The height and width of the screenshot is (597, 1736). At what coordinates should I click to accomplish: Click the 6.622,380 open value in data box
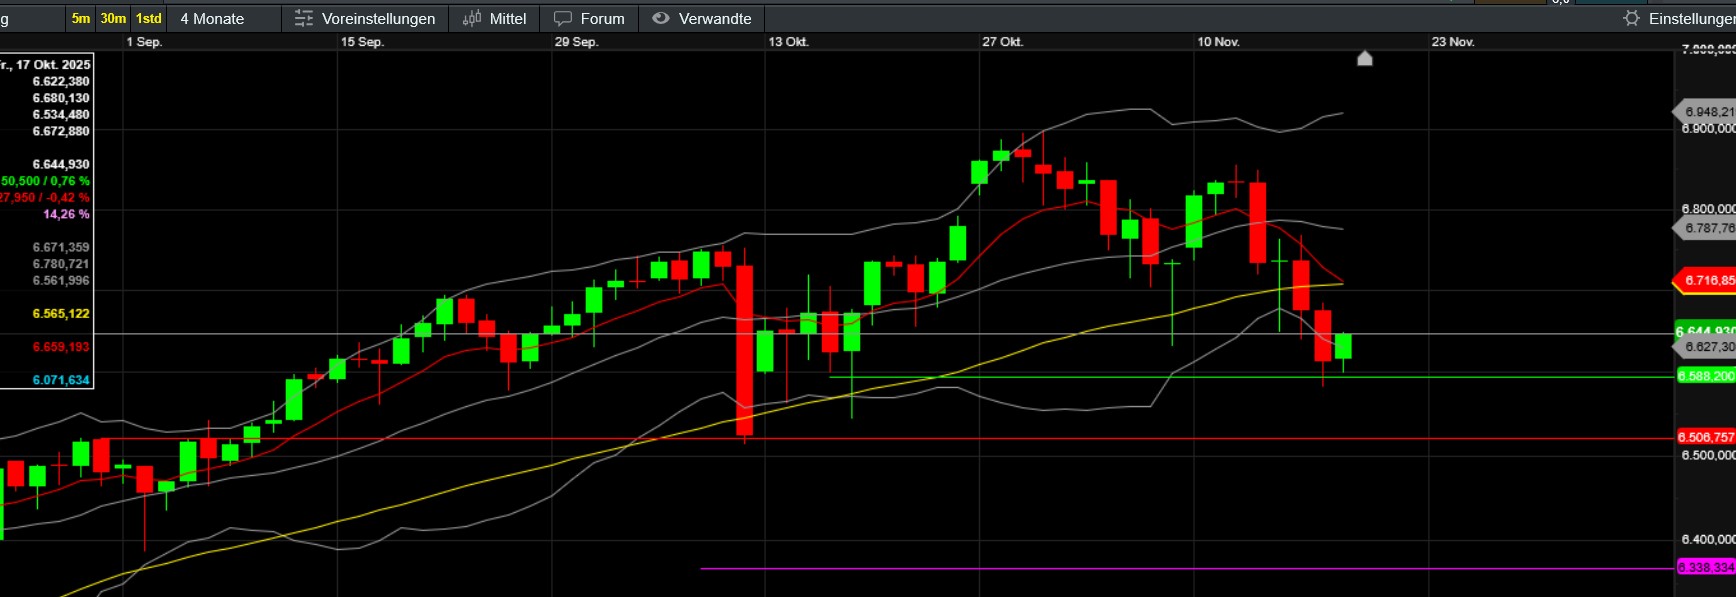tap(61, 81)
